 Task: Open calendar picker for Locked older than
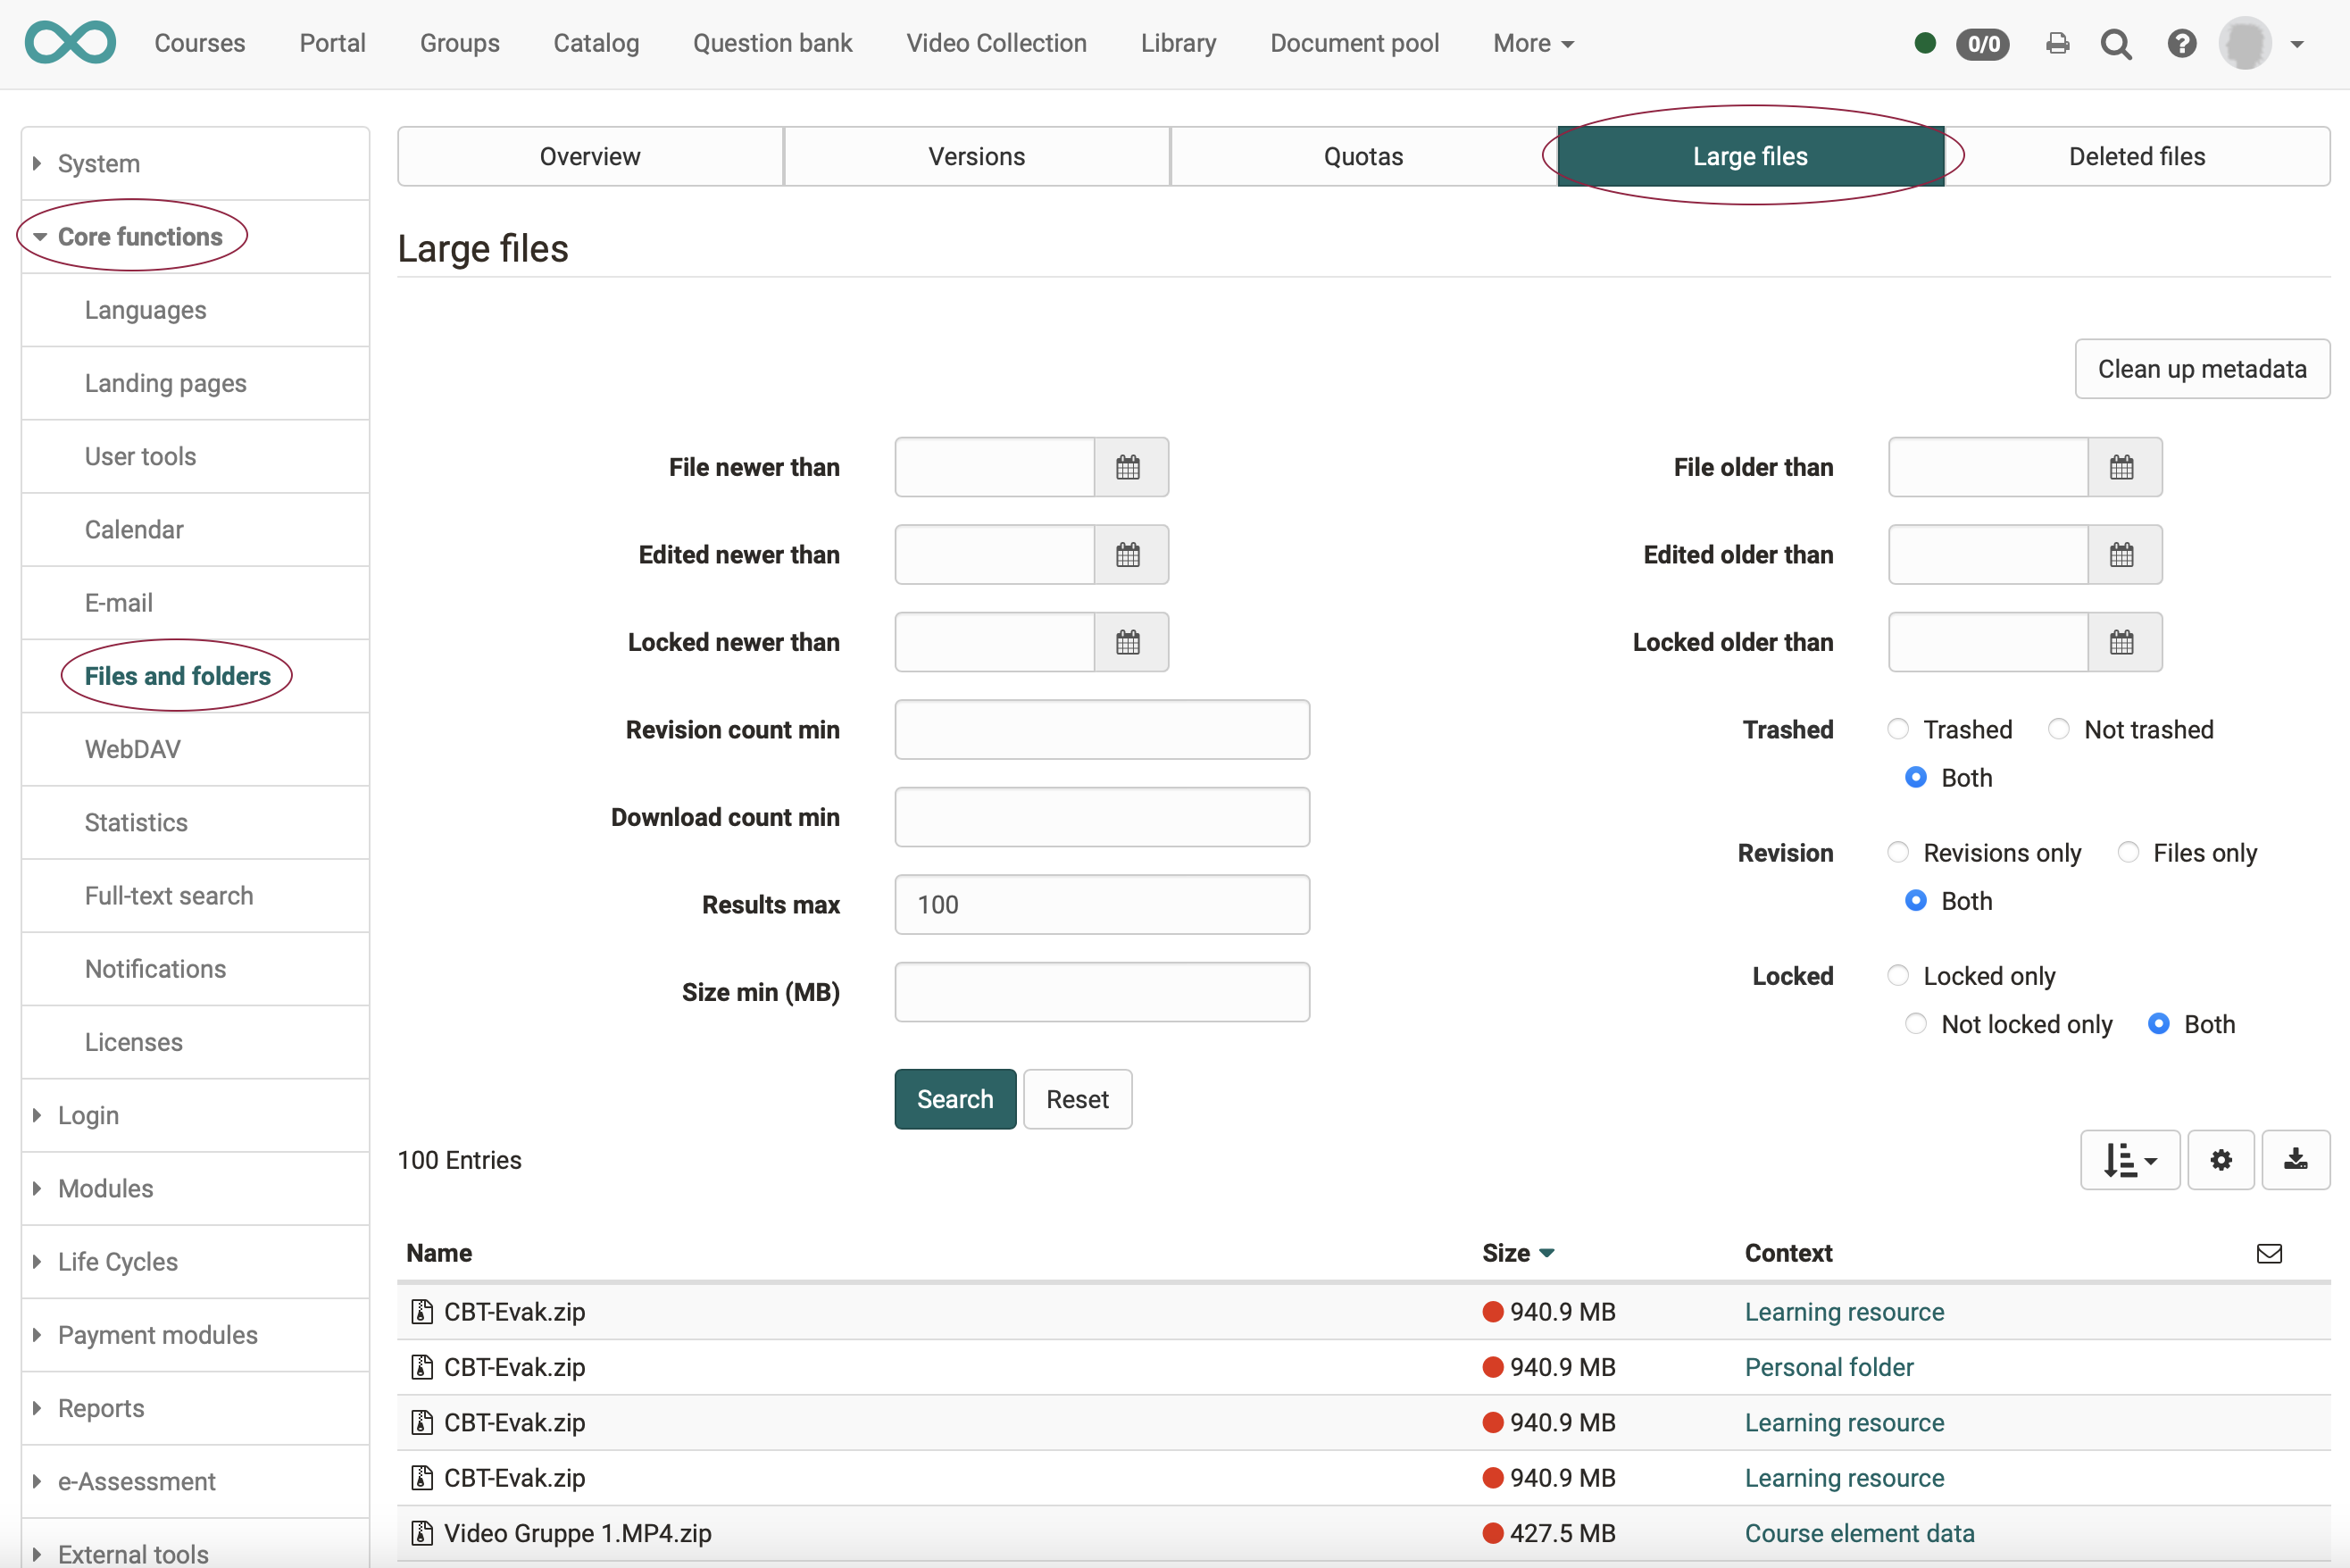[2122, 642]
